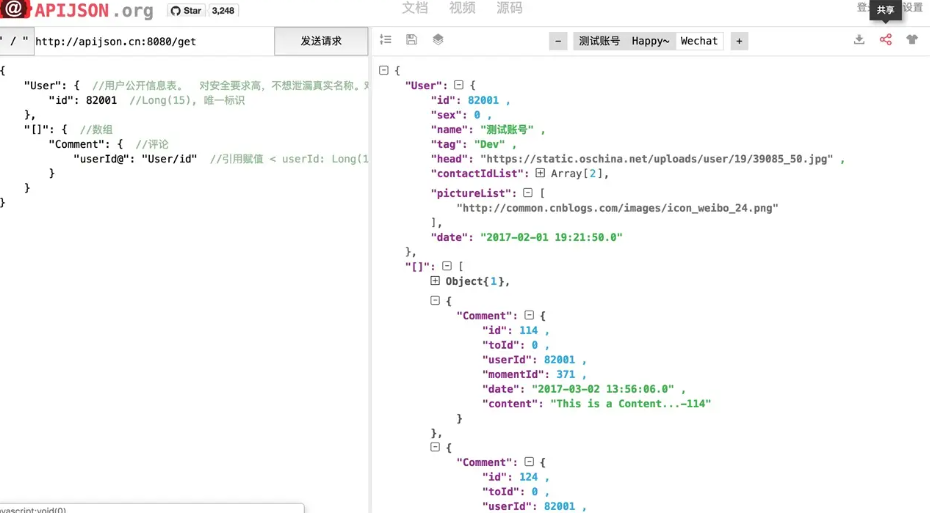Click the name value "测试账号" in response
The width and height of the screenshot is (930, 513).
507,129
